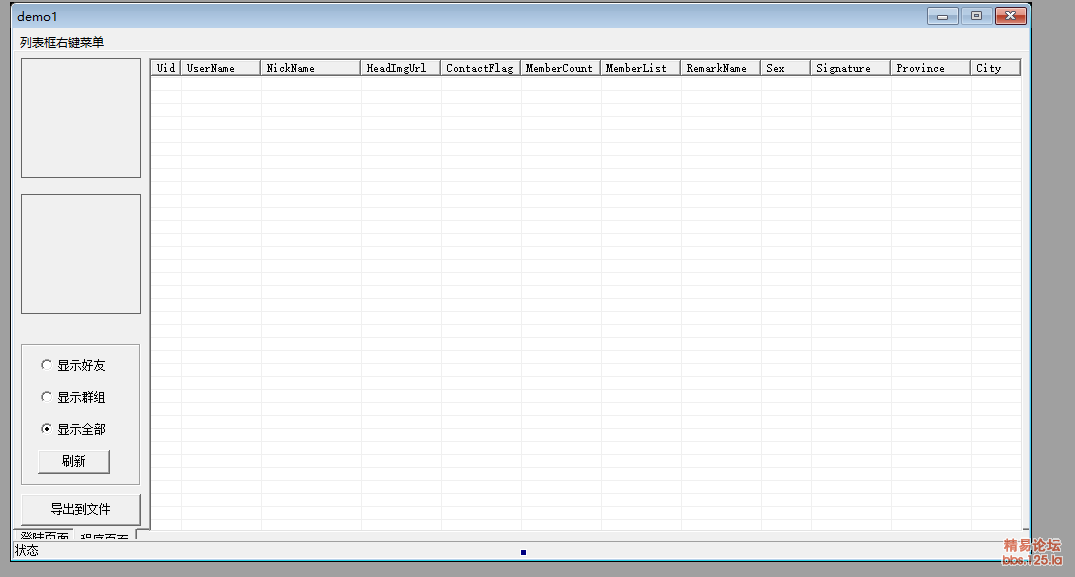The width and height of the screenshot is (1075, 577).
Task: Select the HeadImgUrl column header
Action: (x=400, y=68)
